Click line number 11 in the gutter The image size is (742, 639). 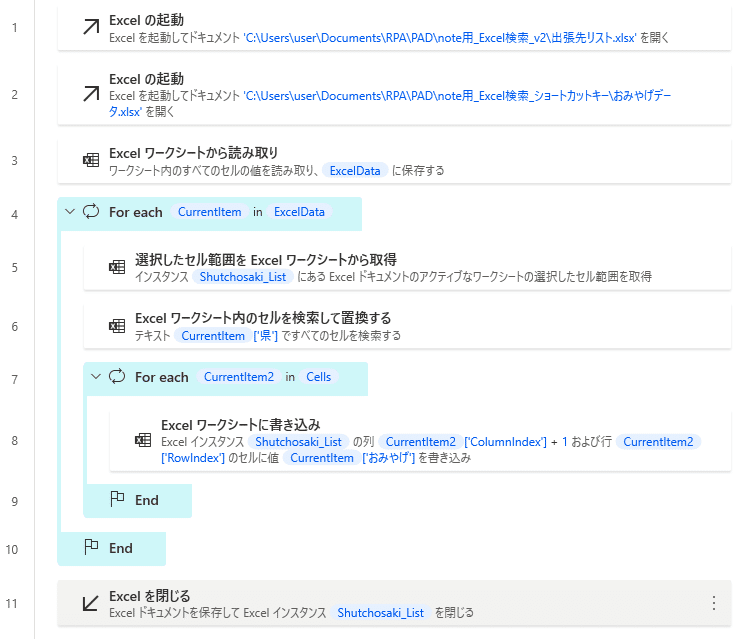[12, 604]
